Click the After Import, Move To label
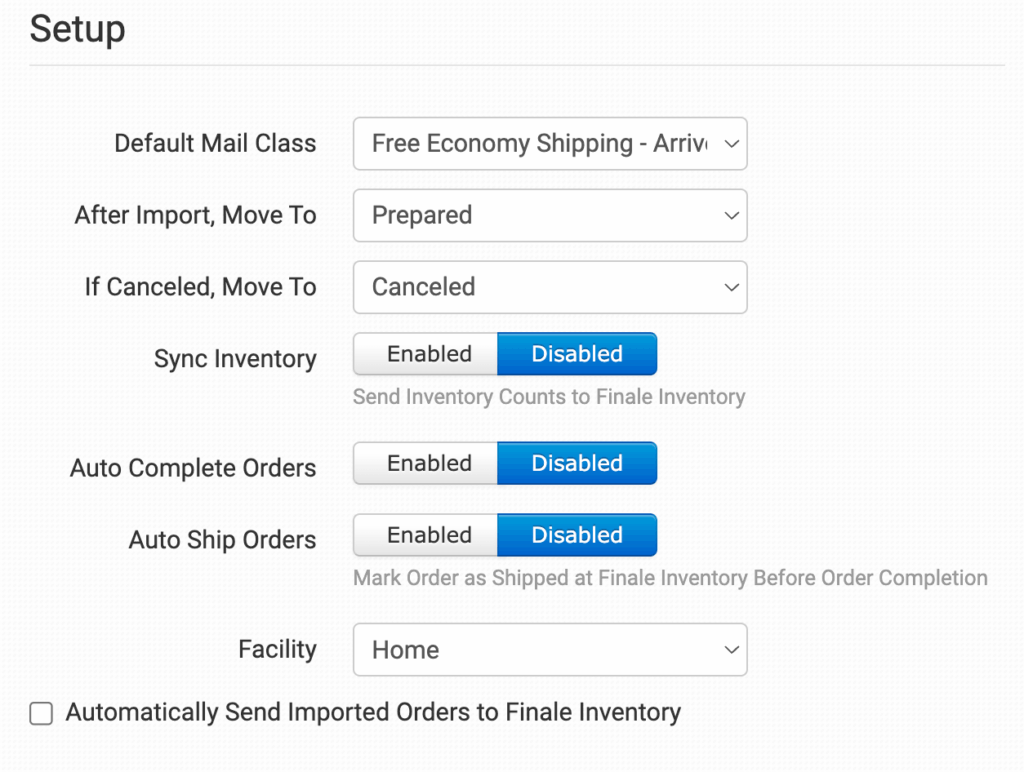This screenshot has width=1024, height=772. click(x=195, y=215)
